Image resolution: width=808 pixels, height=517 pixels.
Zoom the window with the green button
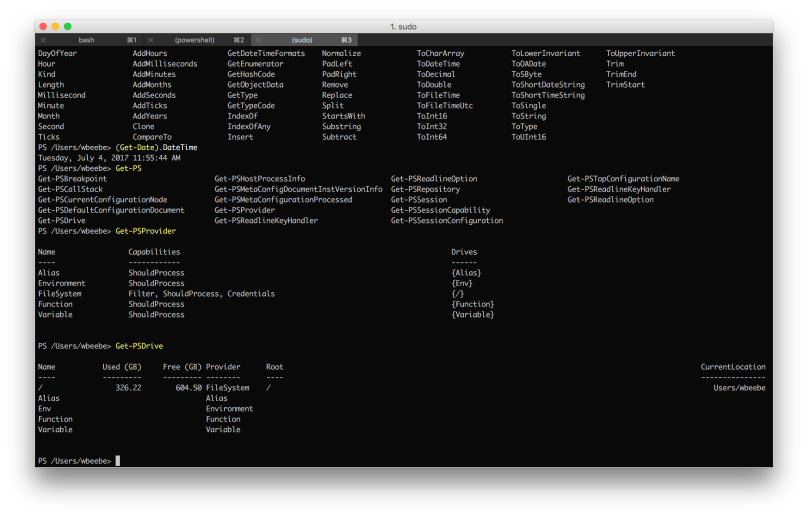[68, 26]
